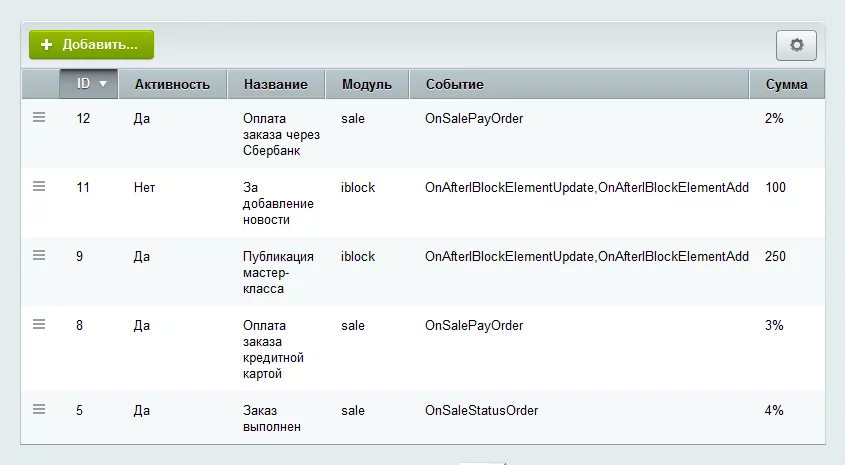This screenshot has width=846, height=465.
Task: Sort by the Название column header
Action: (x=275, y=84)
